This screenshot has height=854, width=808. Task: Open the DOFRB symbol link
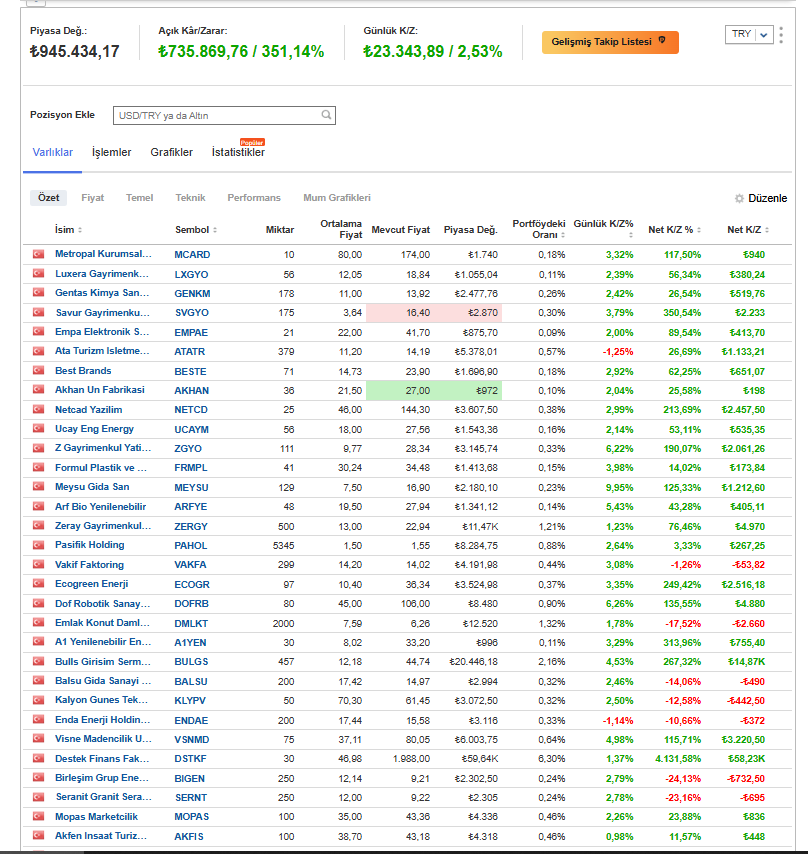(192, 604)
